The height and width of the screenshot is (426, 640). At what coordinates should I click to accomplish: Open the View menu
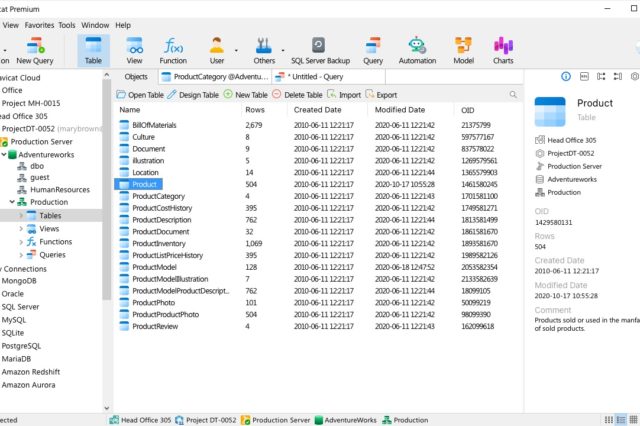click(11, 25)
